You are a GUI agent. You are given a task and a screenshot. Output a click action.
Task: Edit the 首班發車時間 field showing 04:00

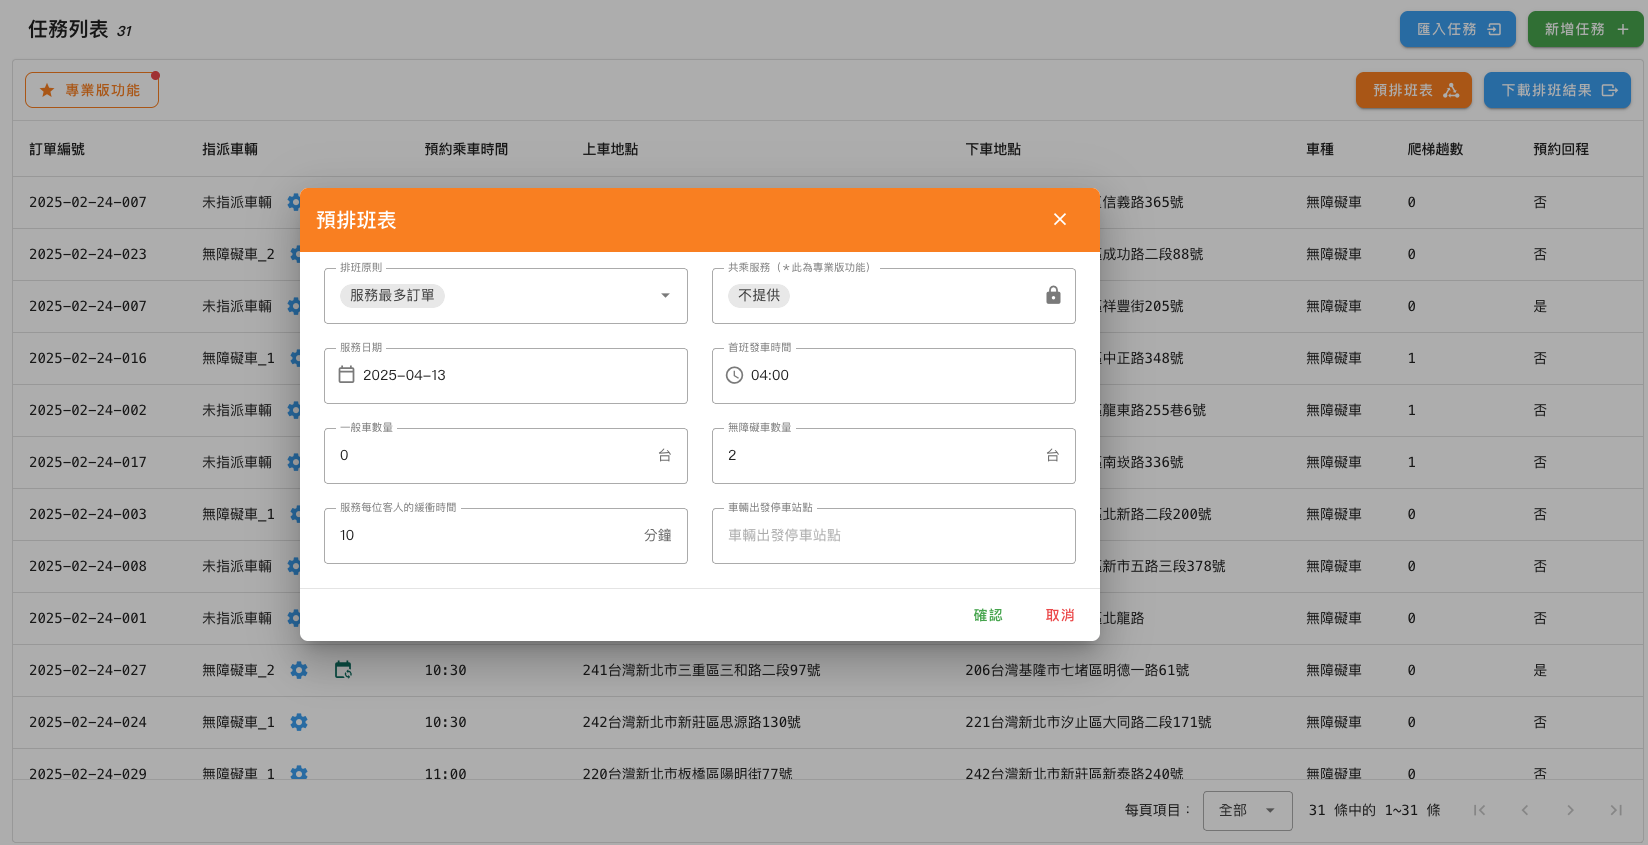point(894,376)
